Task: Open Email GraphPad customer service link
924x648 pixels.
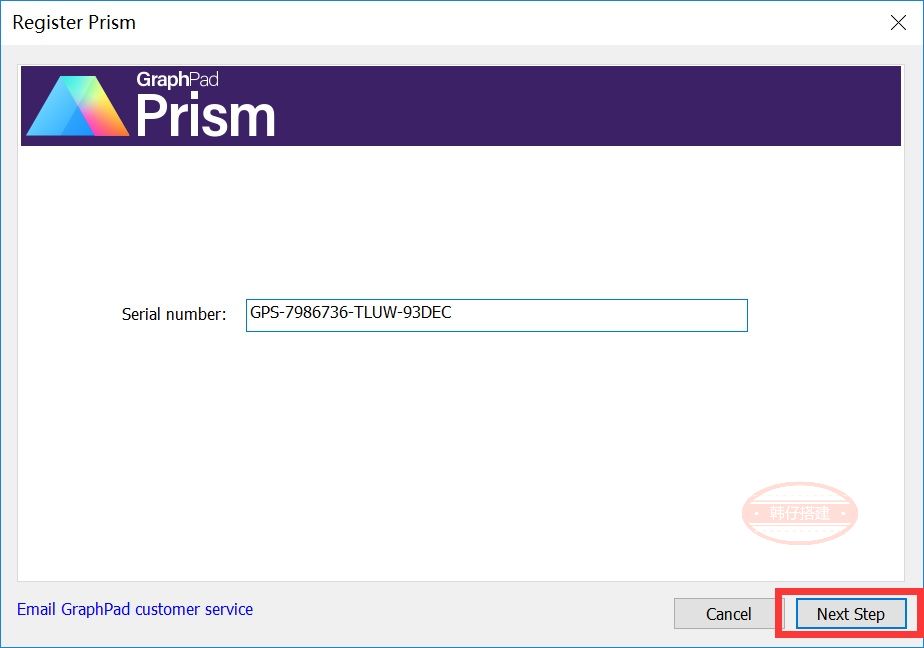Action: click(135, 609)
